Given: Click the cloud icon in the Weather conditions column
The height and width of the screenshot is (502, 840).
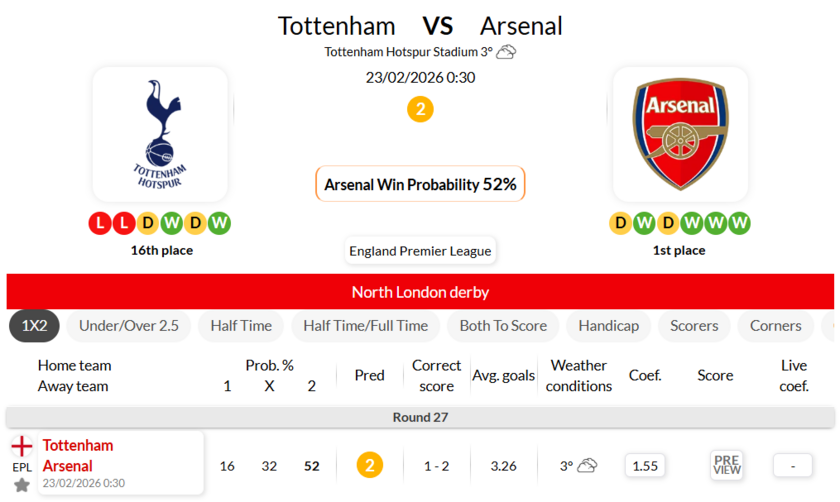Looking at the screenshot, I should point(587,465).
